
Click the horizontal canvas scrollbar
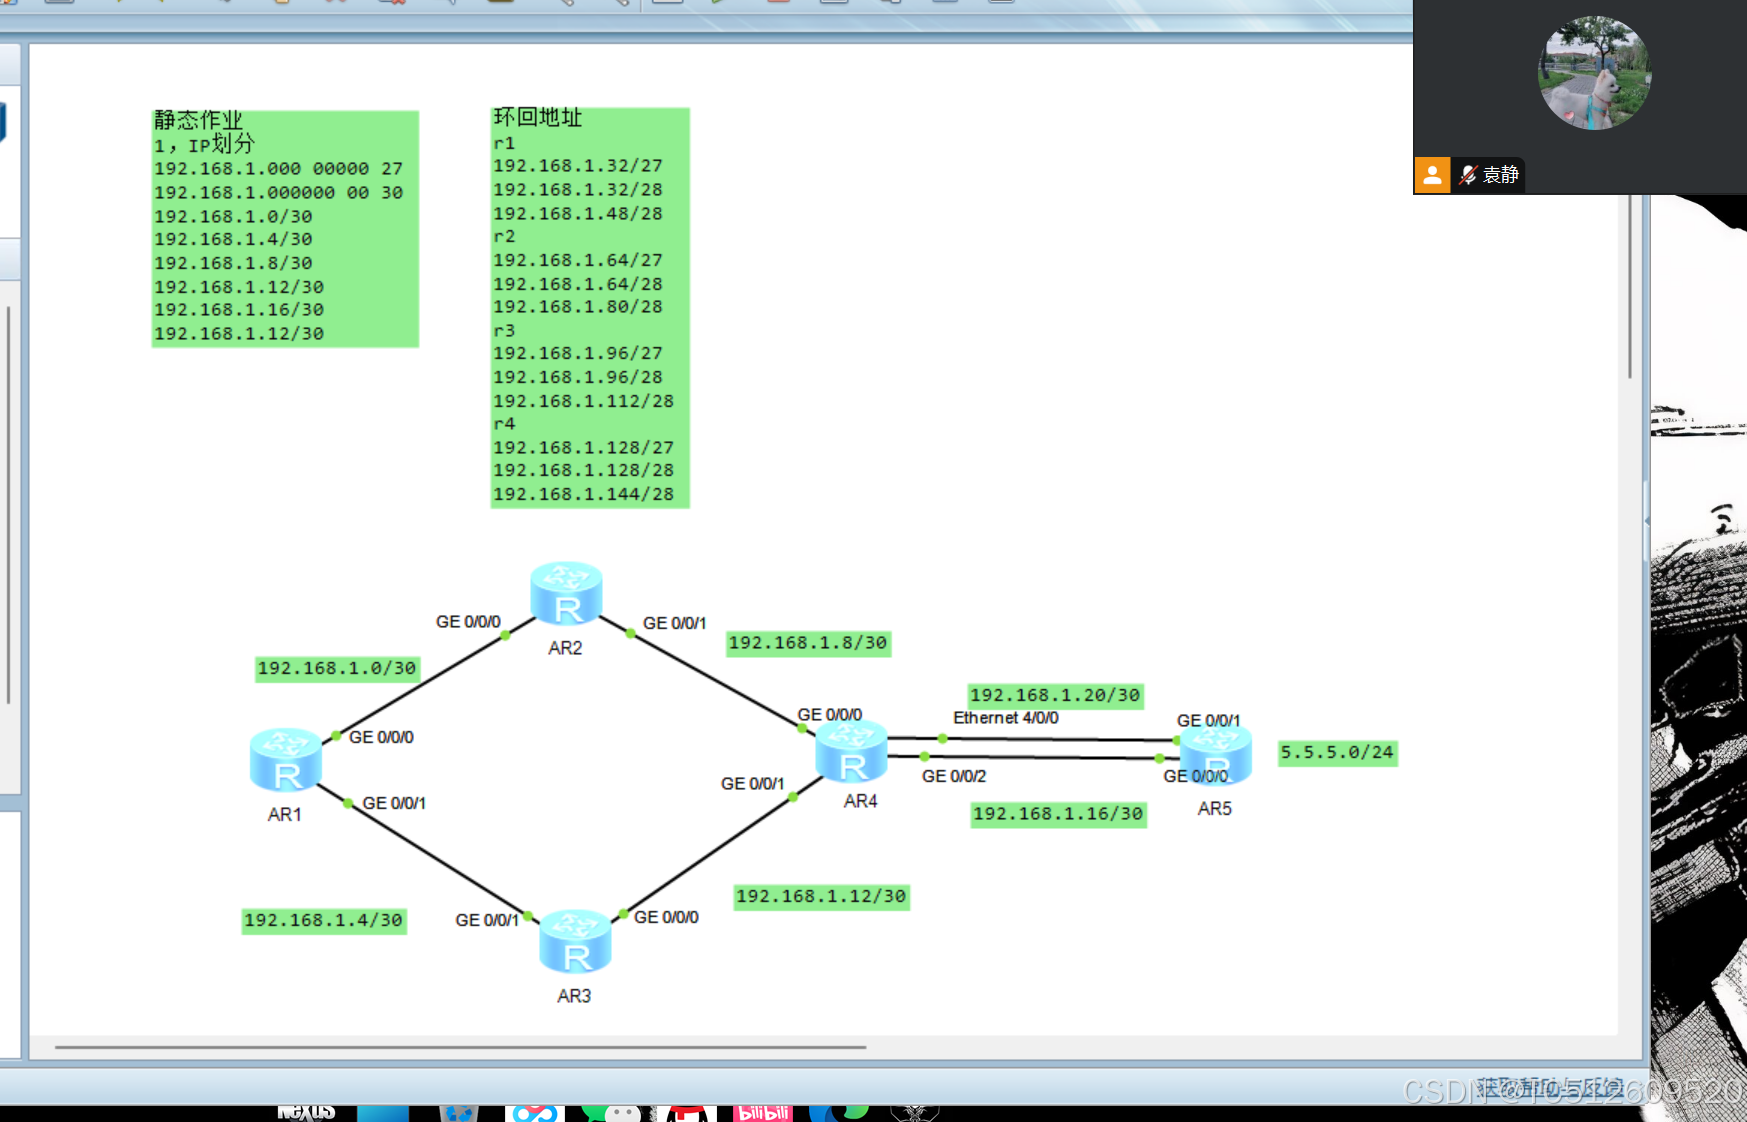point(460,1047)
